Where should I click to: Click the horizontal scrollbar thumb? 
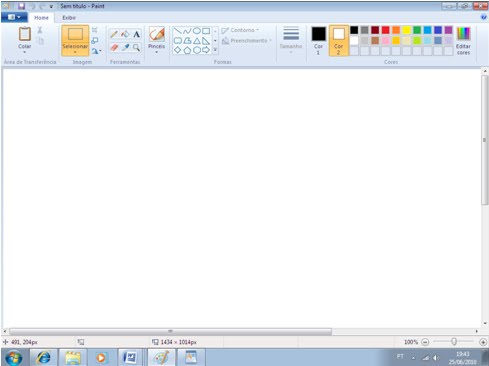170,331
